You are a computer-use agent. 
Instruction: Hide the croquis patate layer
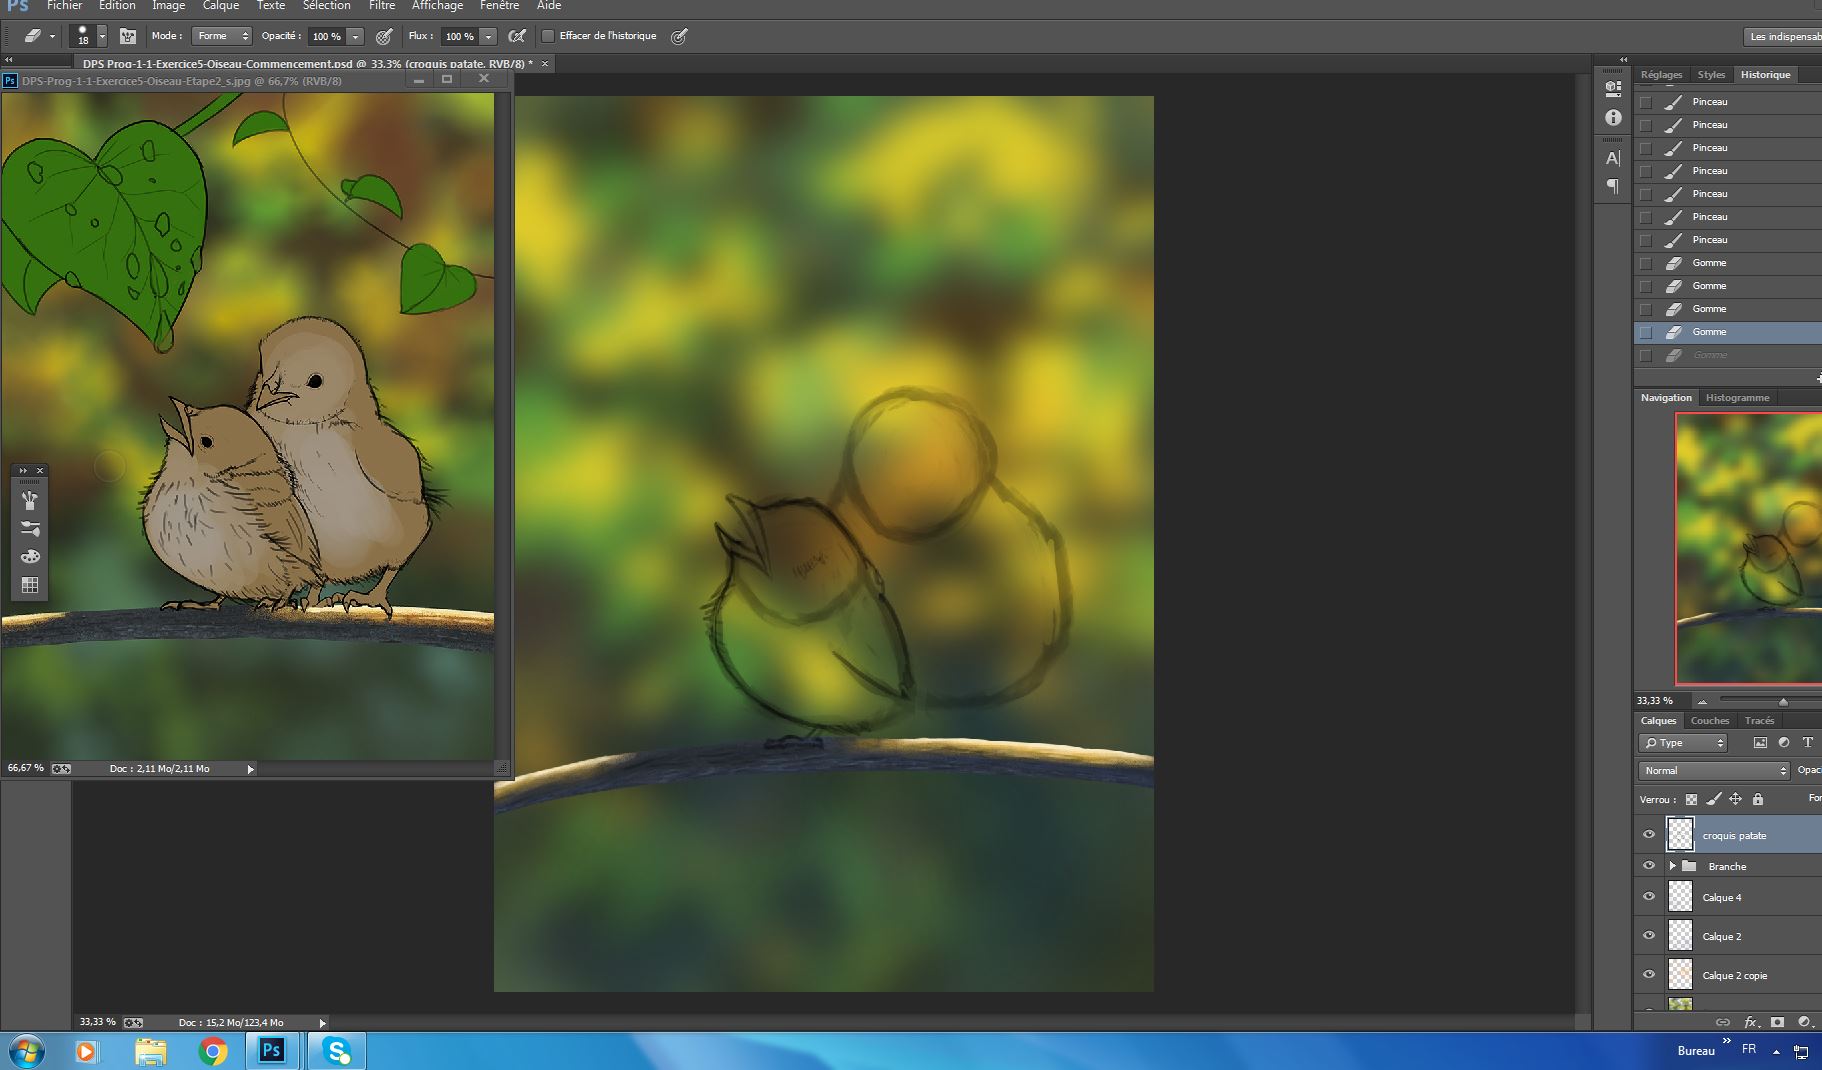click(1649, 835)
